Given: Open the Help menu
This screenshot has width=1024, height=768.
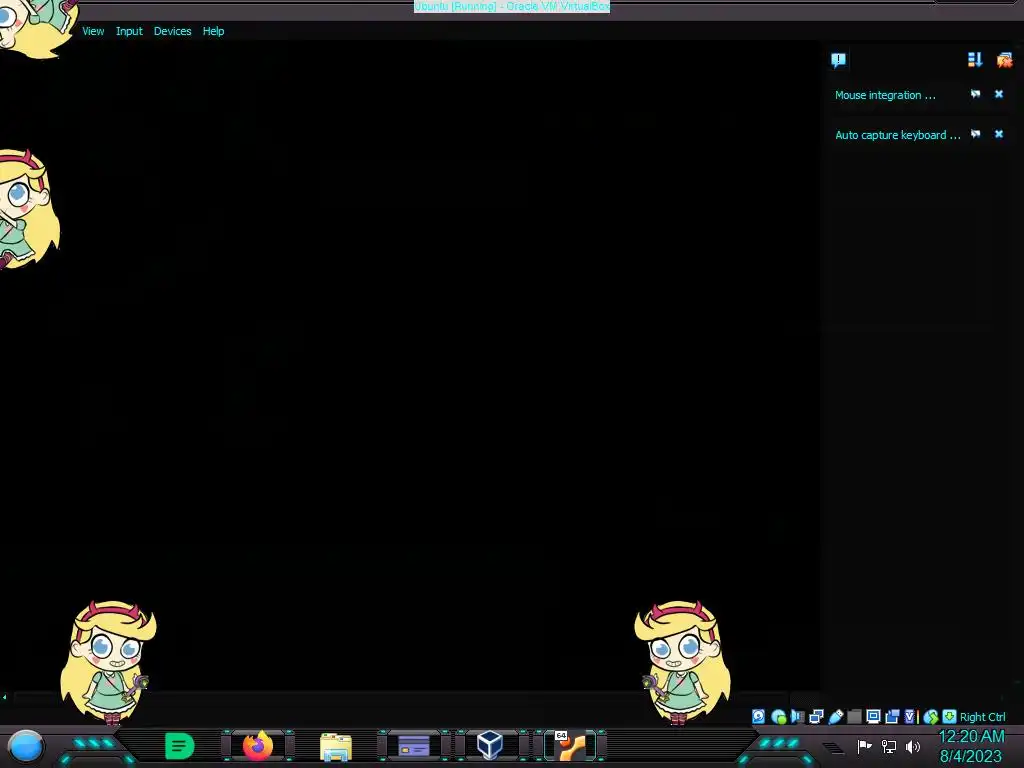Looking at the screenshot, I should click(213, 31).
